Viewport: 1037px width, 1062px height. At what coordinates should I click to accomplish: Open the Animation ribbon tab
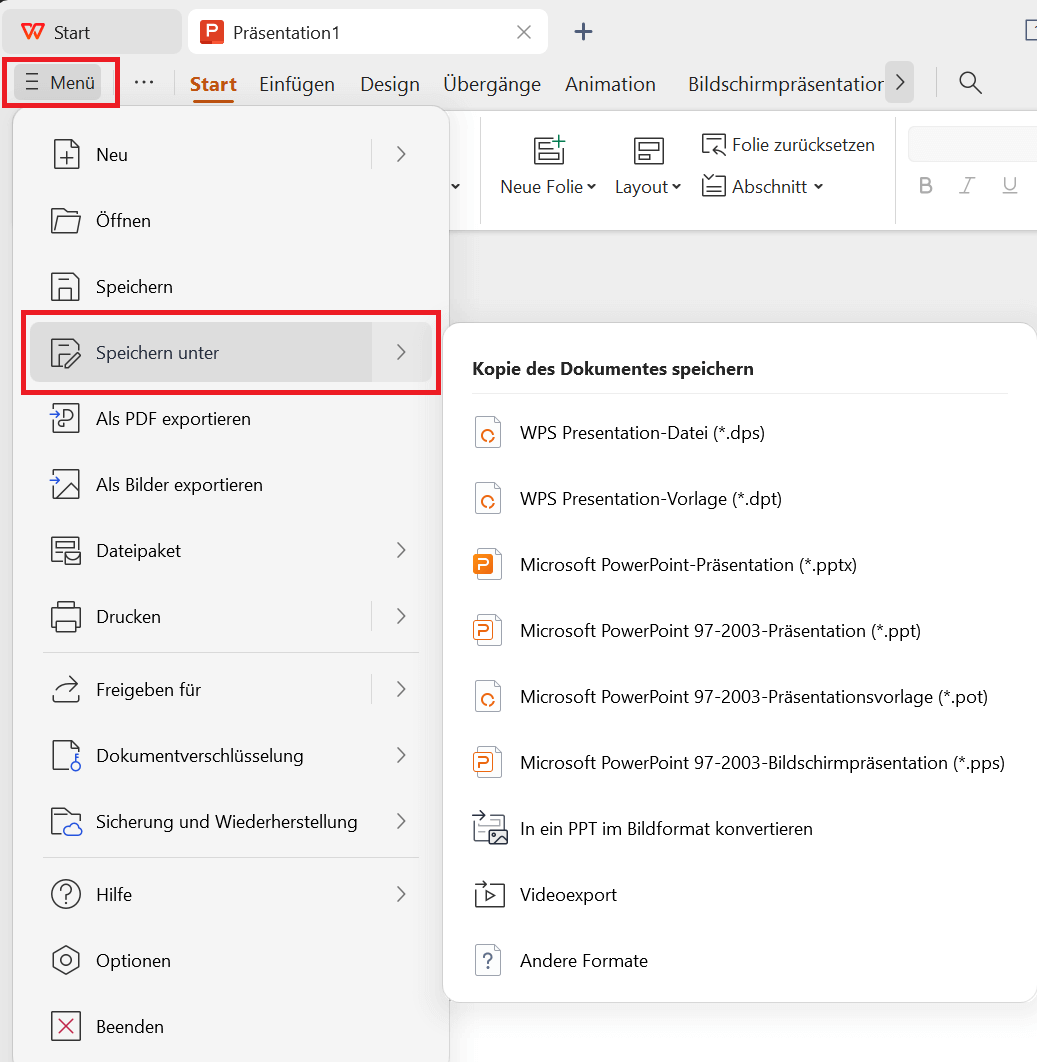coord(610,84)
